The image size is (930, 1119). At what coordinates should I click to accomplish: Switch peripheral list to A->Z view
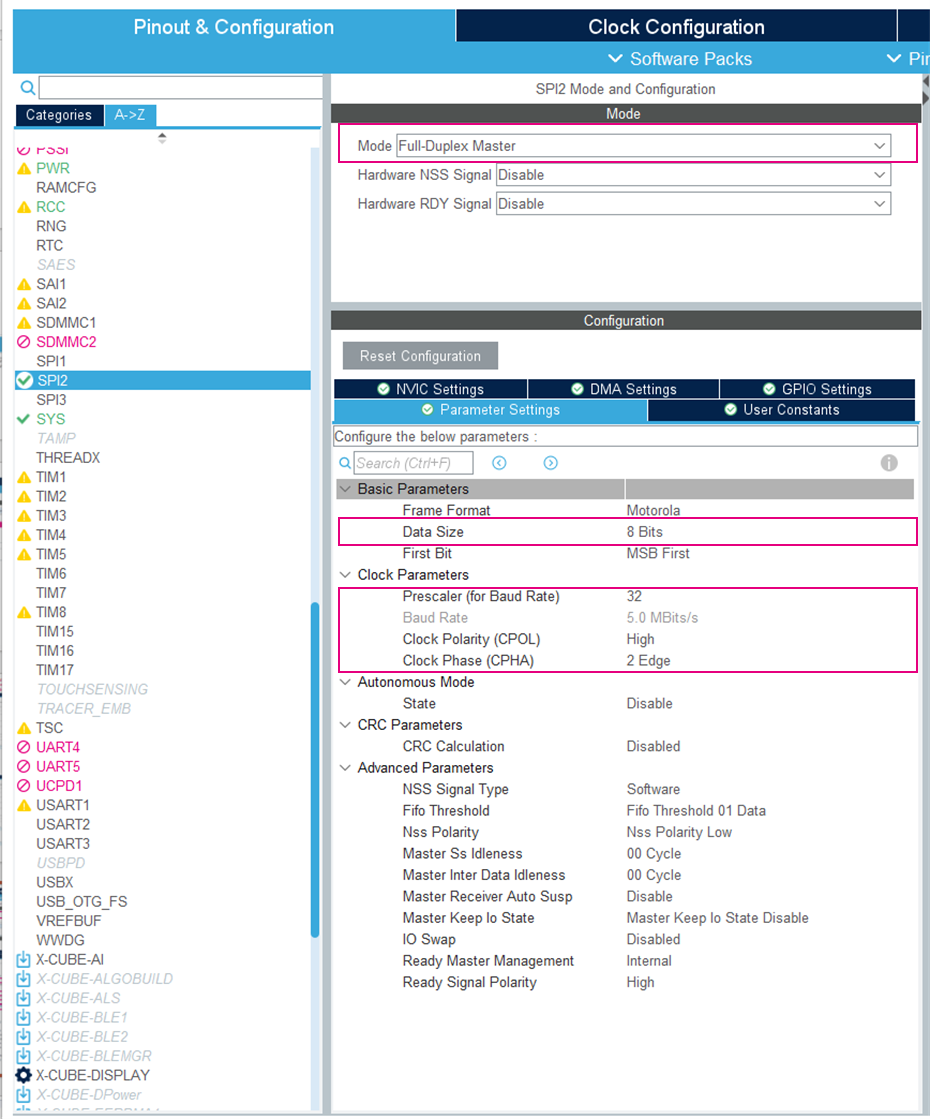pos(130,115)
